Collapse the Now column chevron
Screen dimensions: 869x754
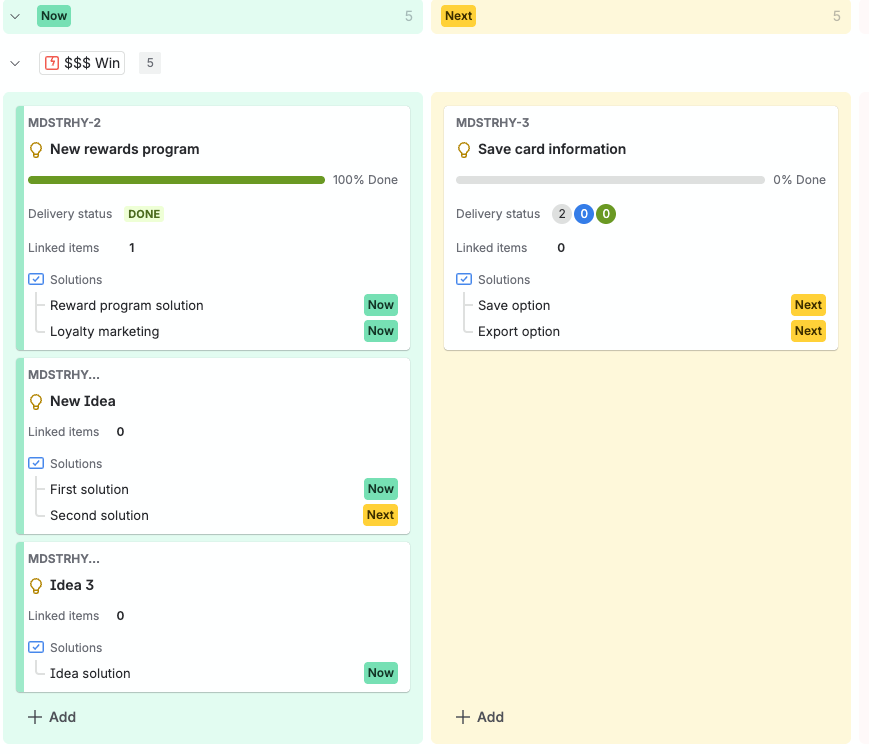click(15, 16)
